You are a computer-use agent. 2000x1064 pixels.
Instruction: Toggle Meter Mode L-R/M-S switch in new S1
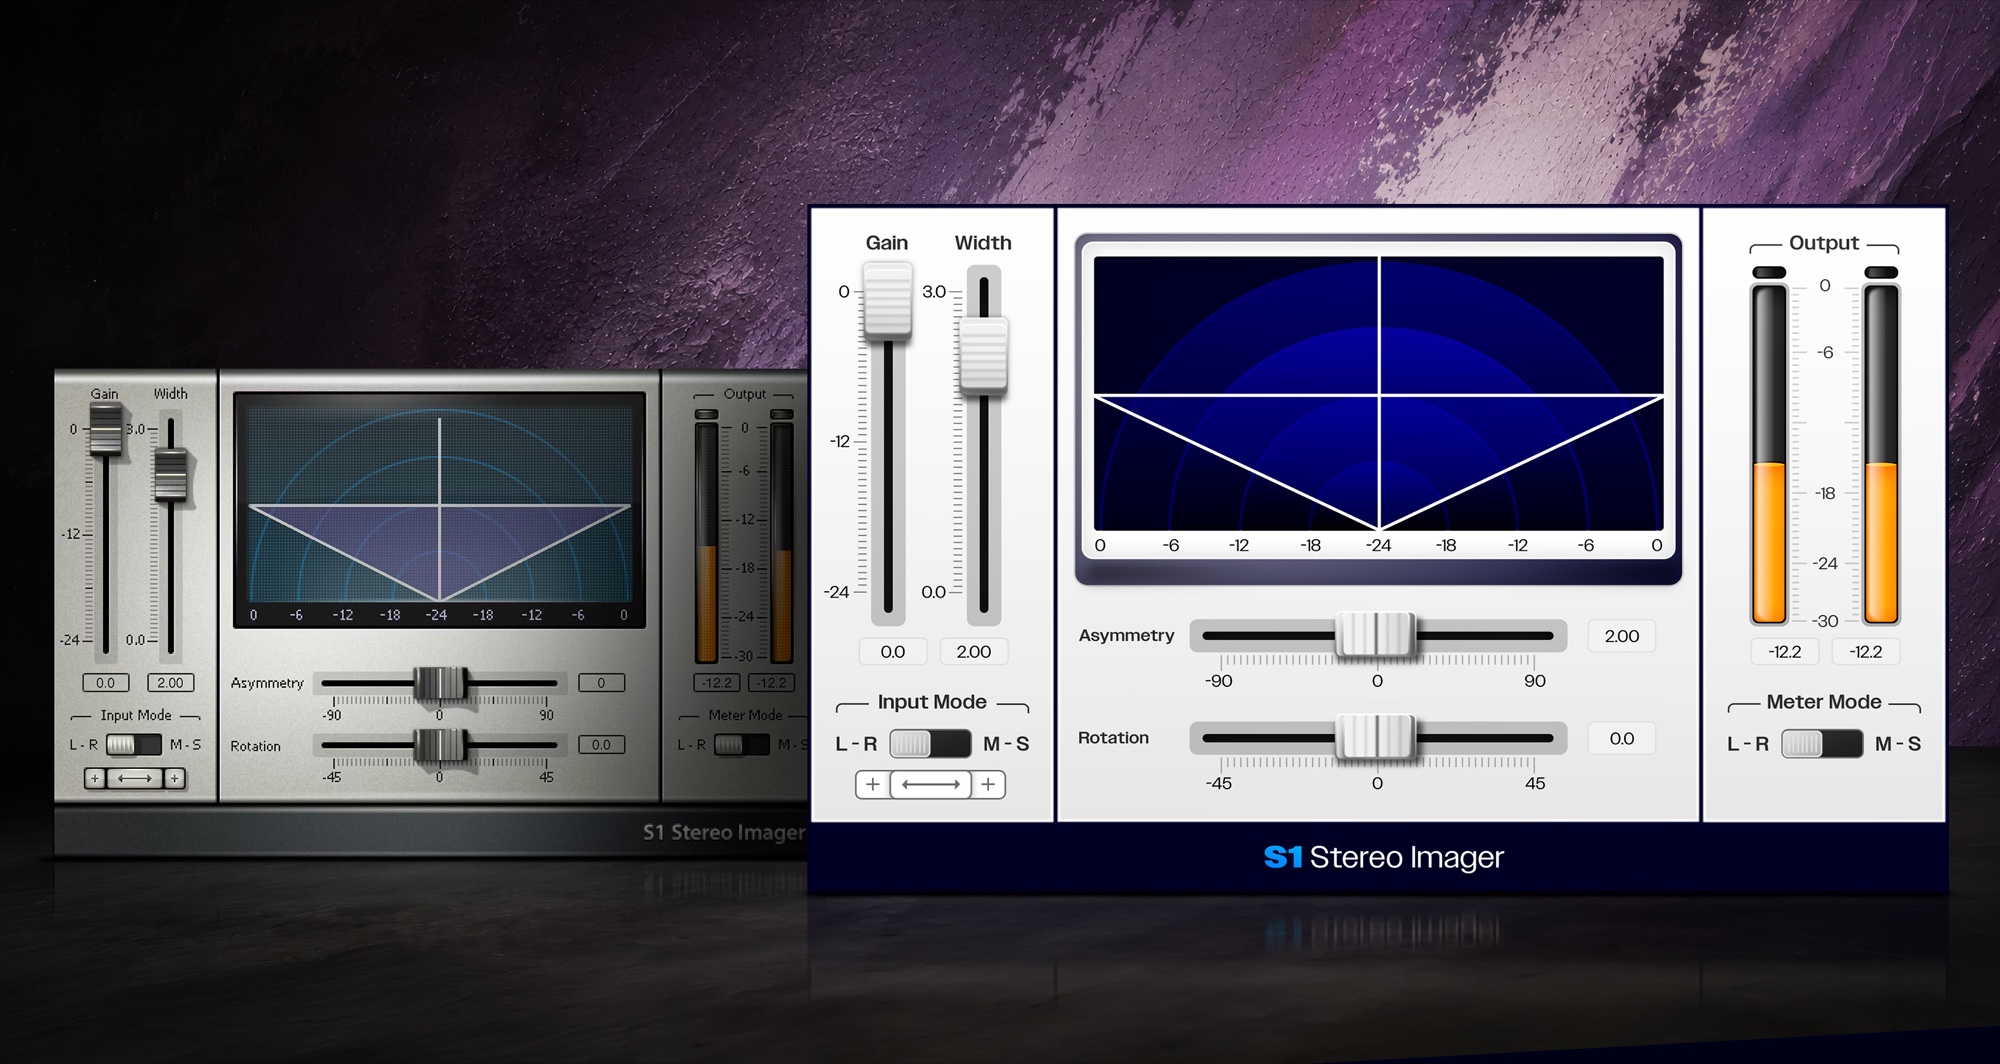point(1822,744)
